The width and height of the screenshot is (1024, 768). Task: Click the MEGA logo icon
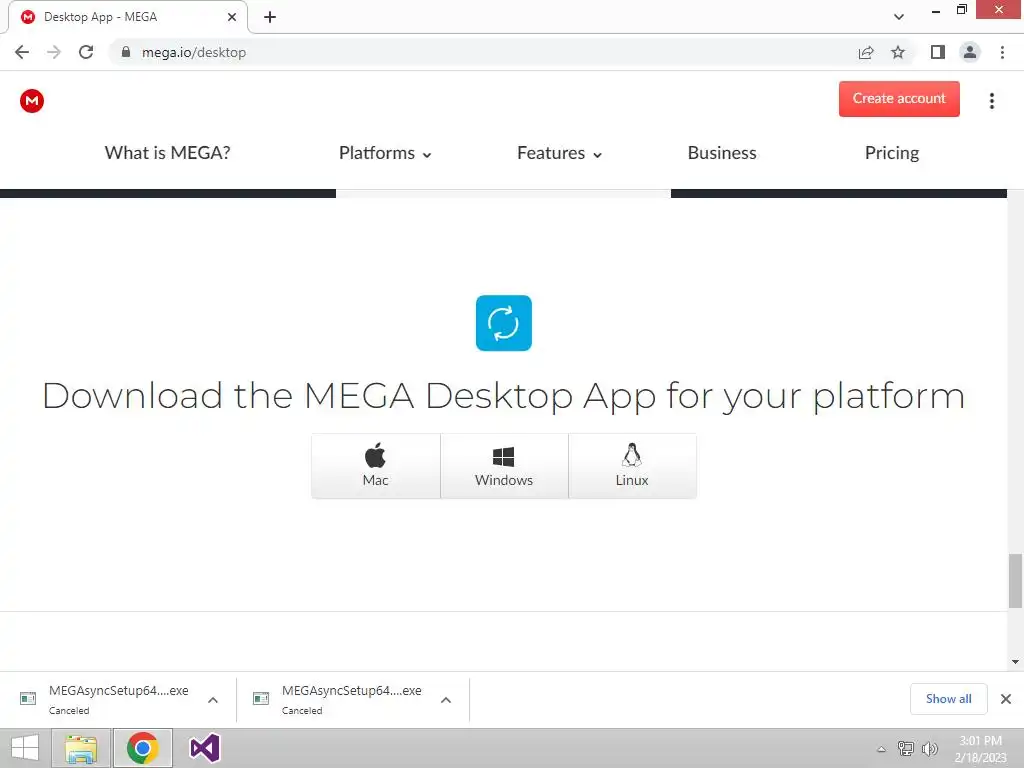[x=31, y=101]
